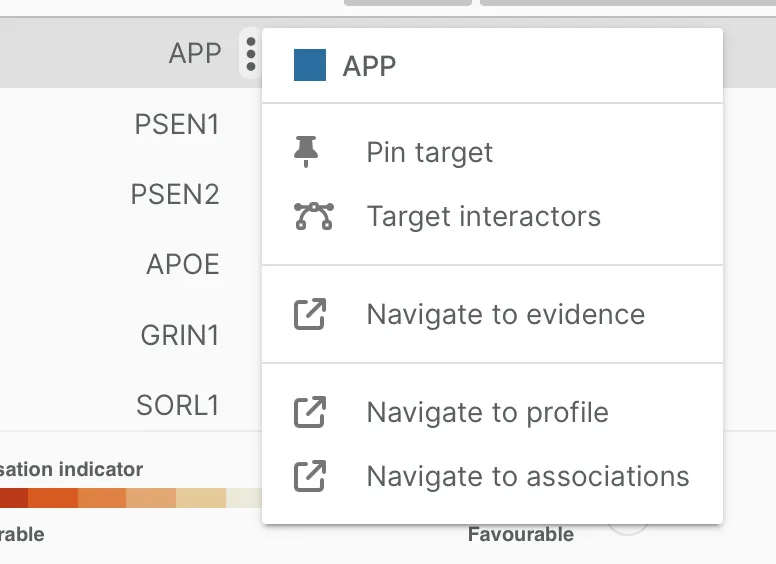
Task: Click the external link icon for profile
Action: pyautogui.click(x=310, y=412)
